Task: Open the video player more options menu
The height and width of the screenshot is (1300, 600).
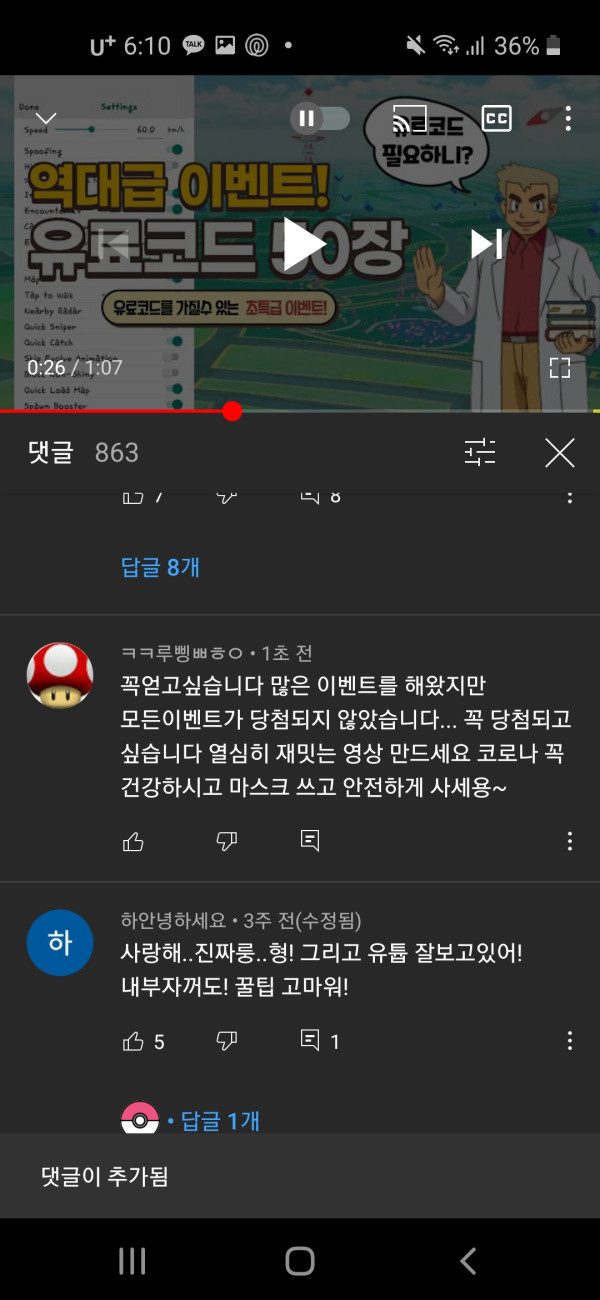Action: click(x=568, y=118)
